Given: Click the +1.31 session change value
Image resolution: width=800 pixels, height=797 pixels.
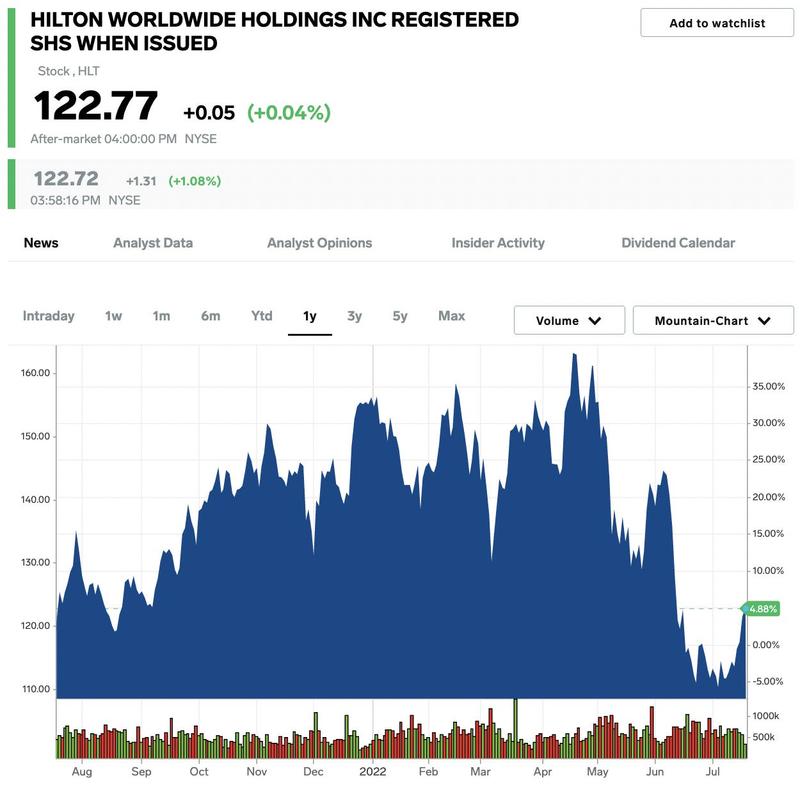Looking at the screenshot, I should click(141, 181).
